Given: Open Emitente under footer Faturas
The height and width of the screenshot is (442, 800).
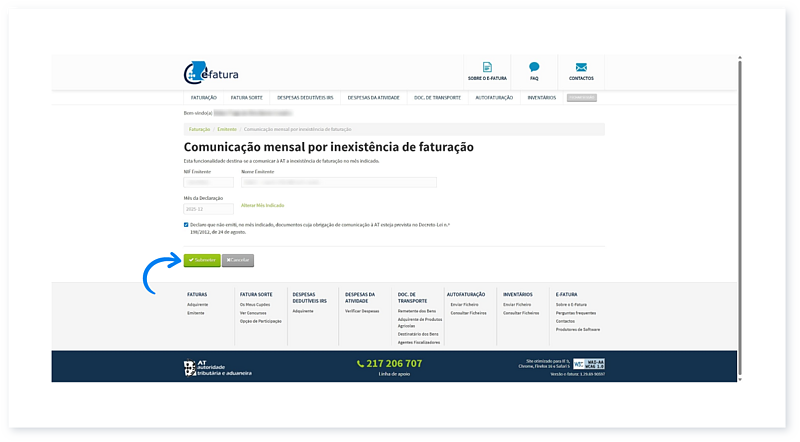Looking at the screenshot, I should [196, 313].
